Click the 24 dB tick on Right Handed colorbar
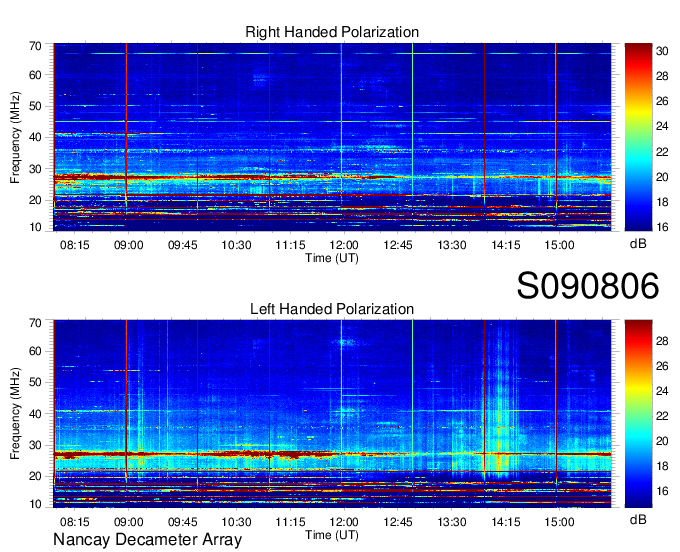This screenshot has width=680, height=552. click(x=662, y=126)
